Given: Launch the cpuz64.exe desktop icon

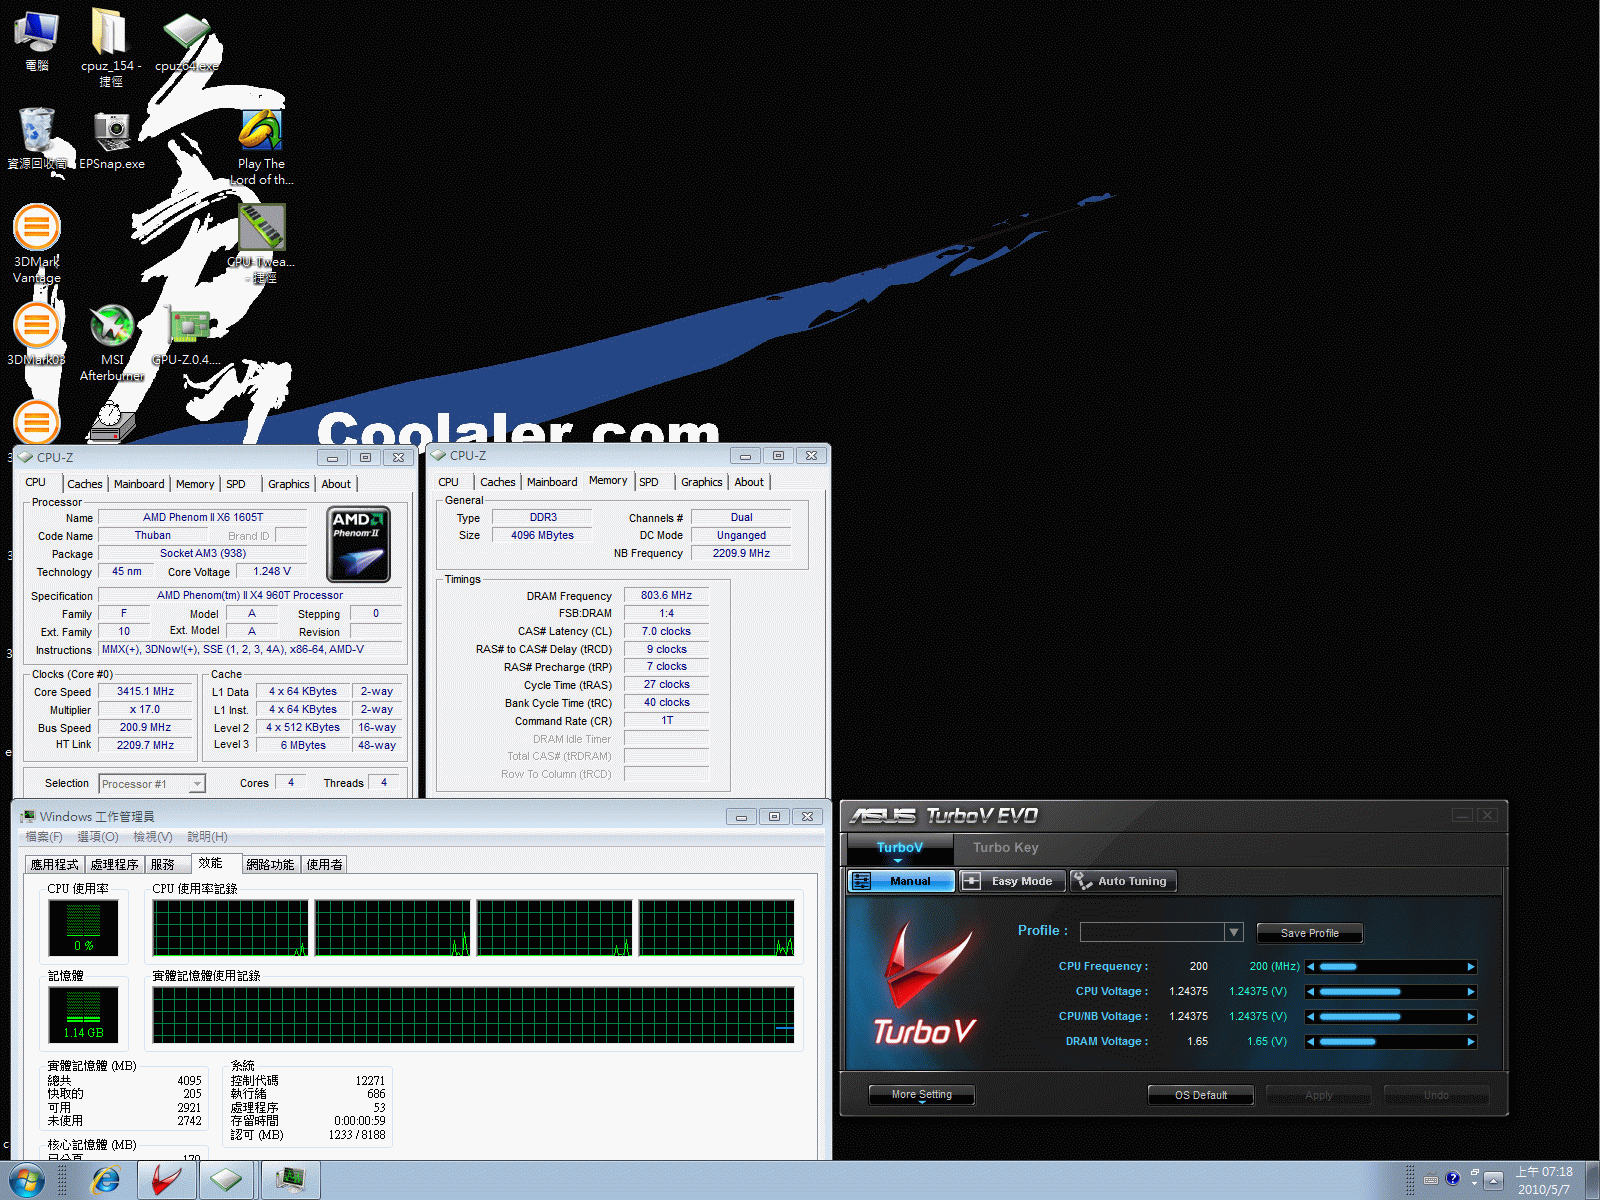Looking at the screenshot, I should 186,42.
